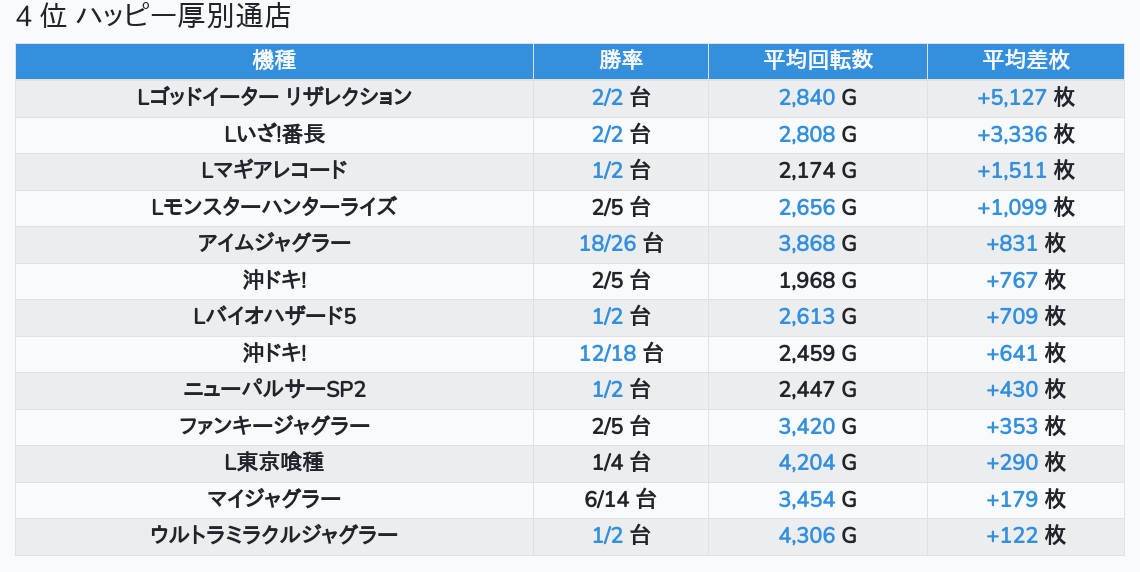Click the 平均回転数 column header
1140x572 pixels.
click(818, 60)
